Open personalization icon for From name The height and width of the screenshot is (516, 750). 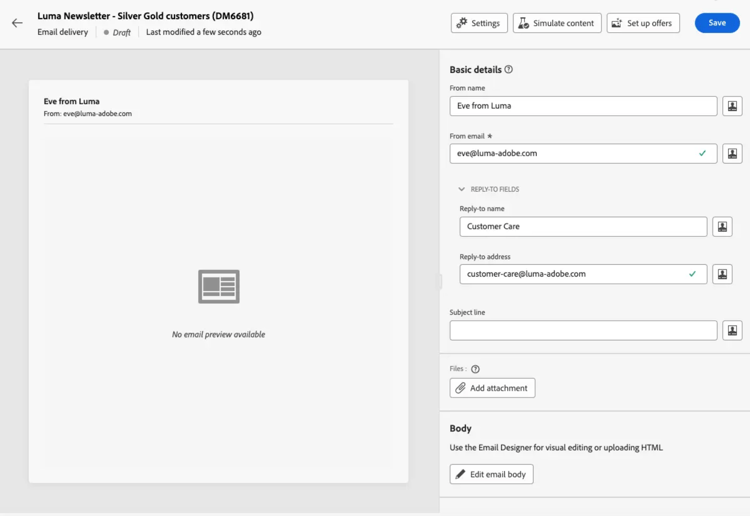(x=732, y=106)
